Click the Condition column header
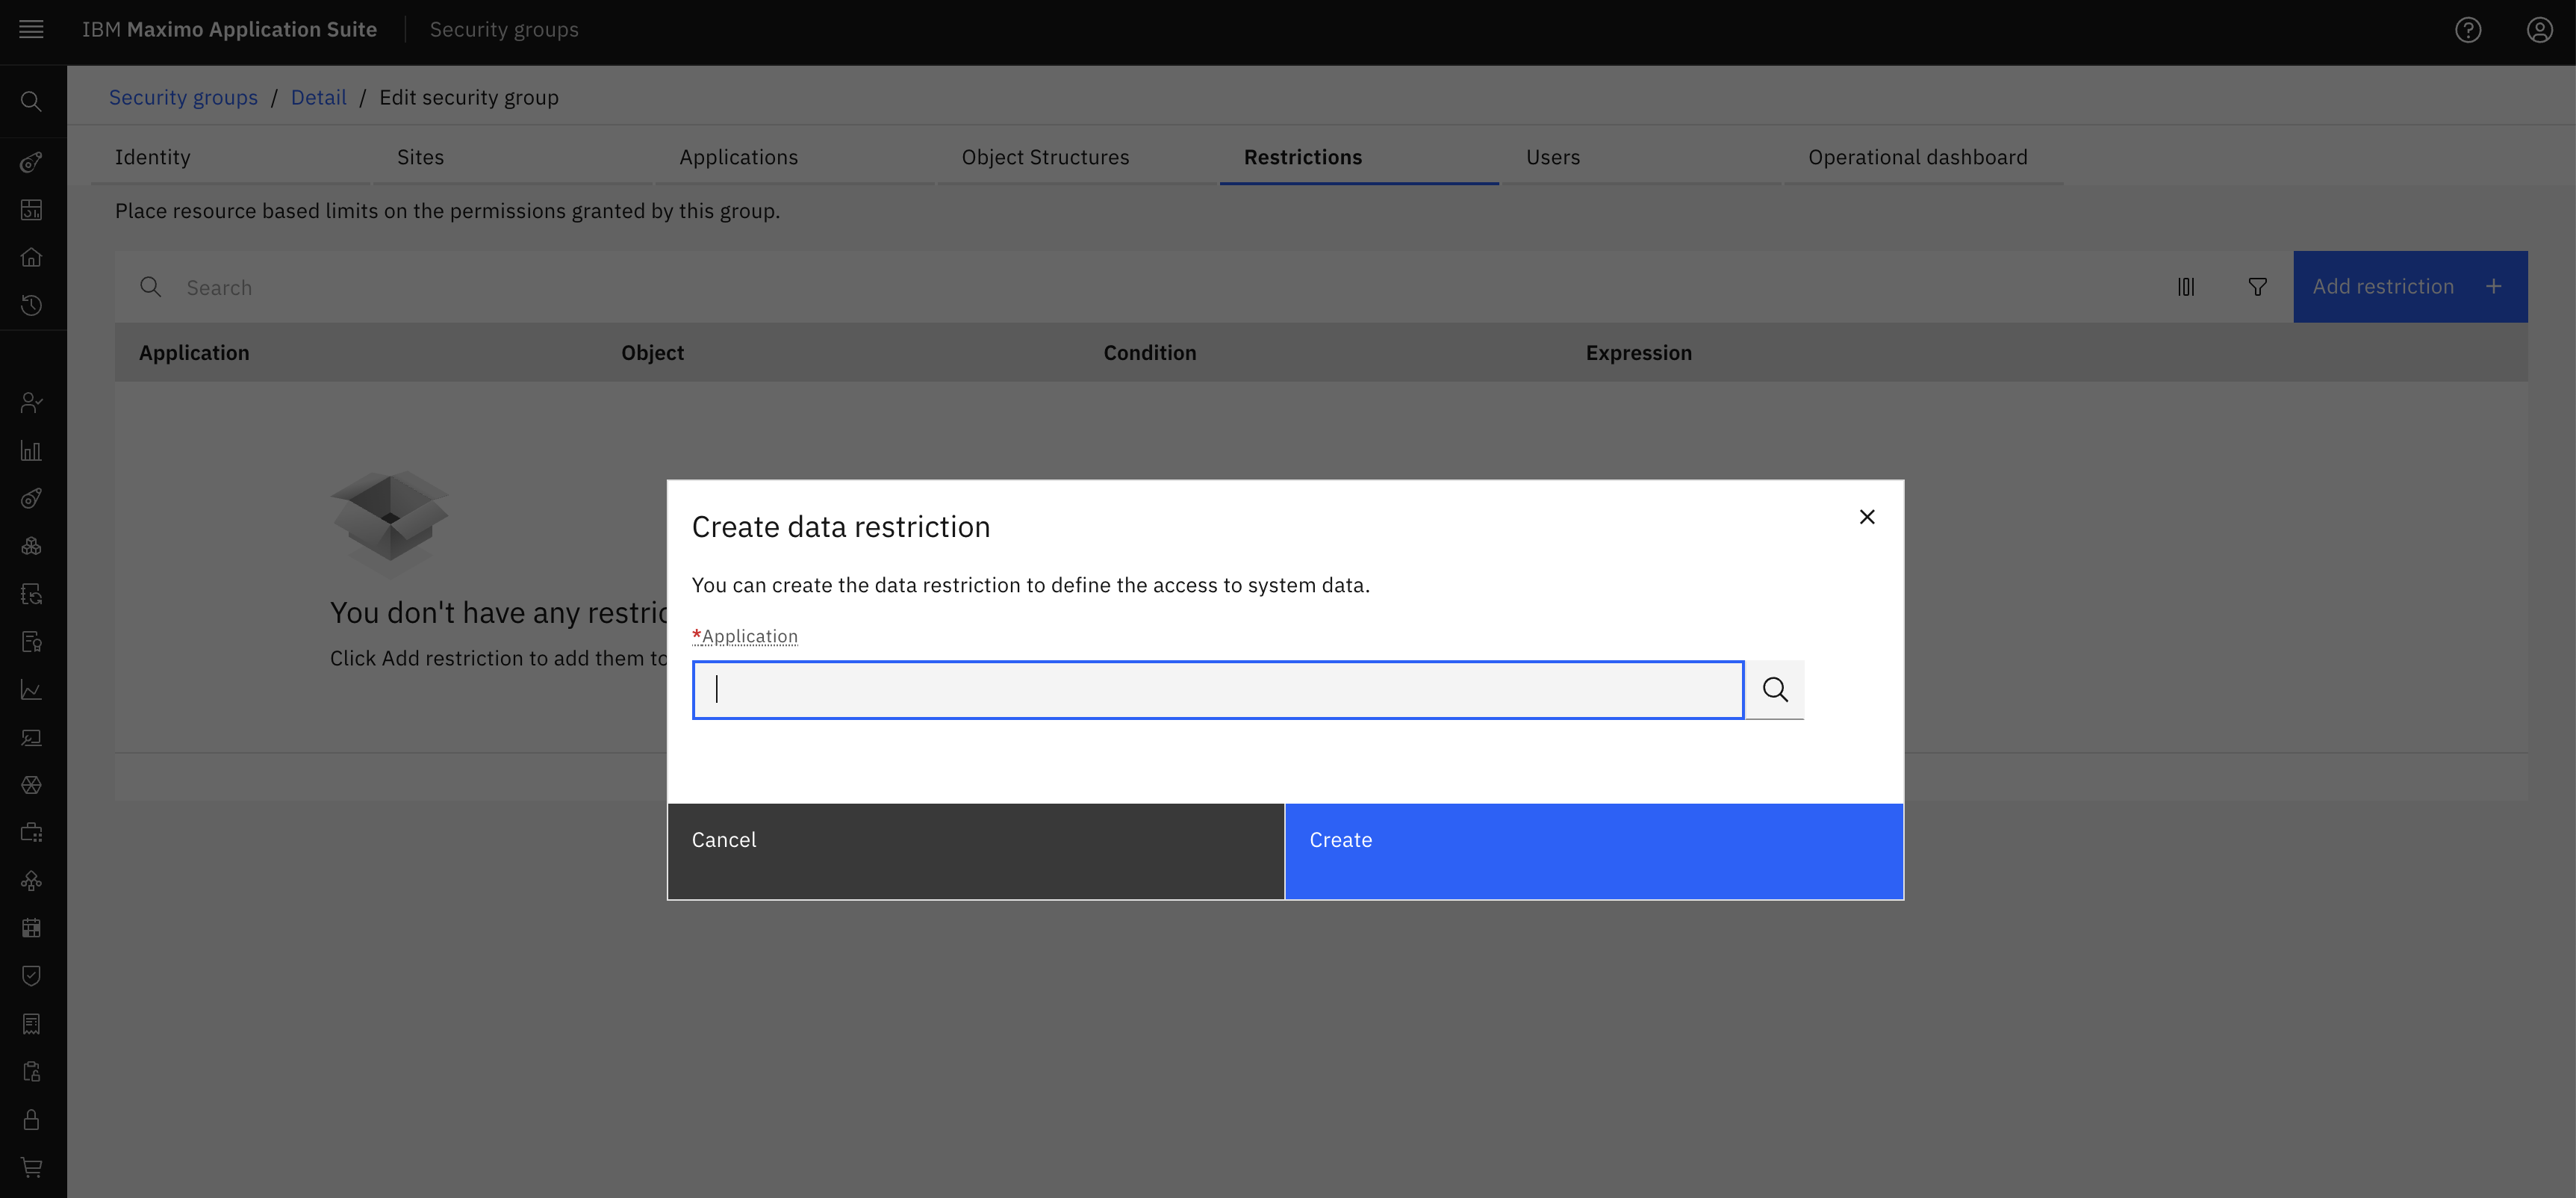Viewport: 2576px width, 1198px height. click(x=1149, y=352)
